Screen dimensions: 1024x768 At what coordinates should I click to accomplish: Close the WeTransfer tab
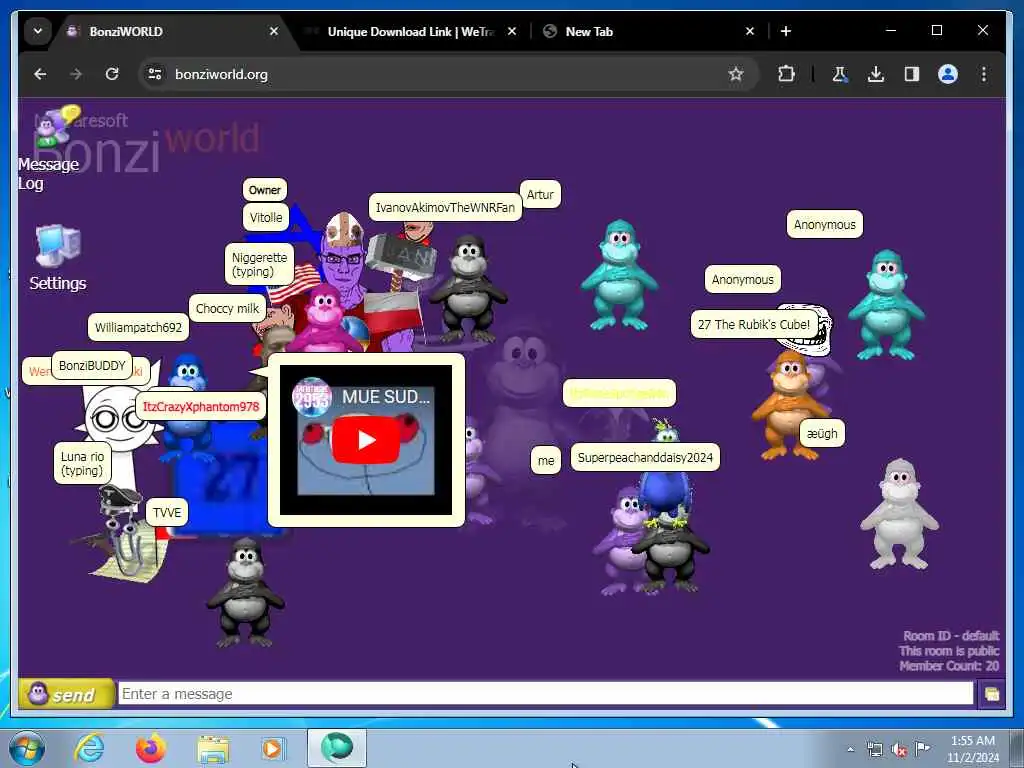[512, 31]
